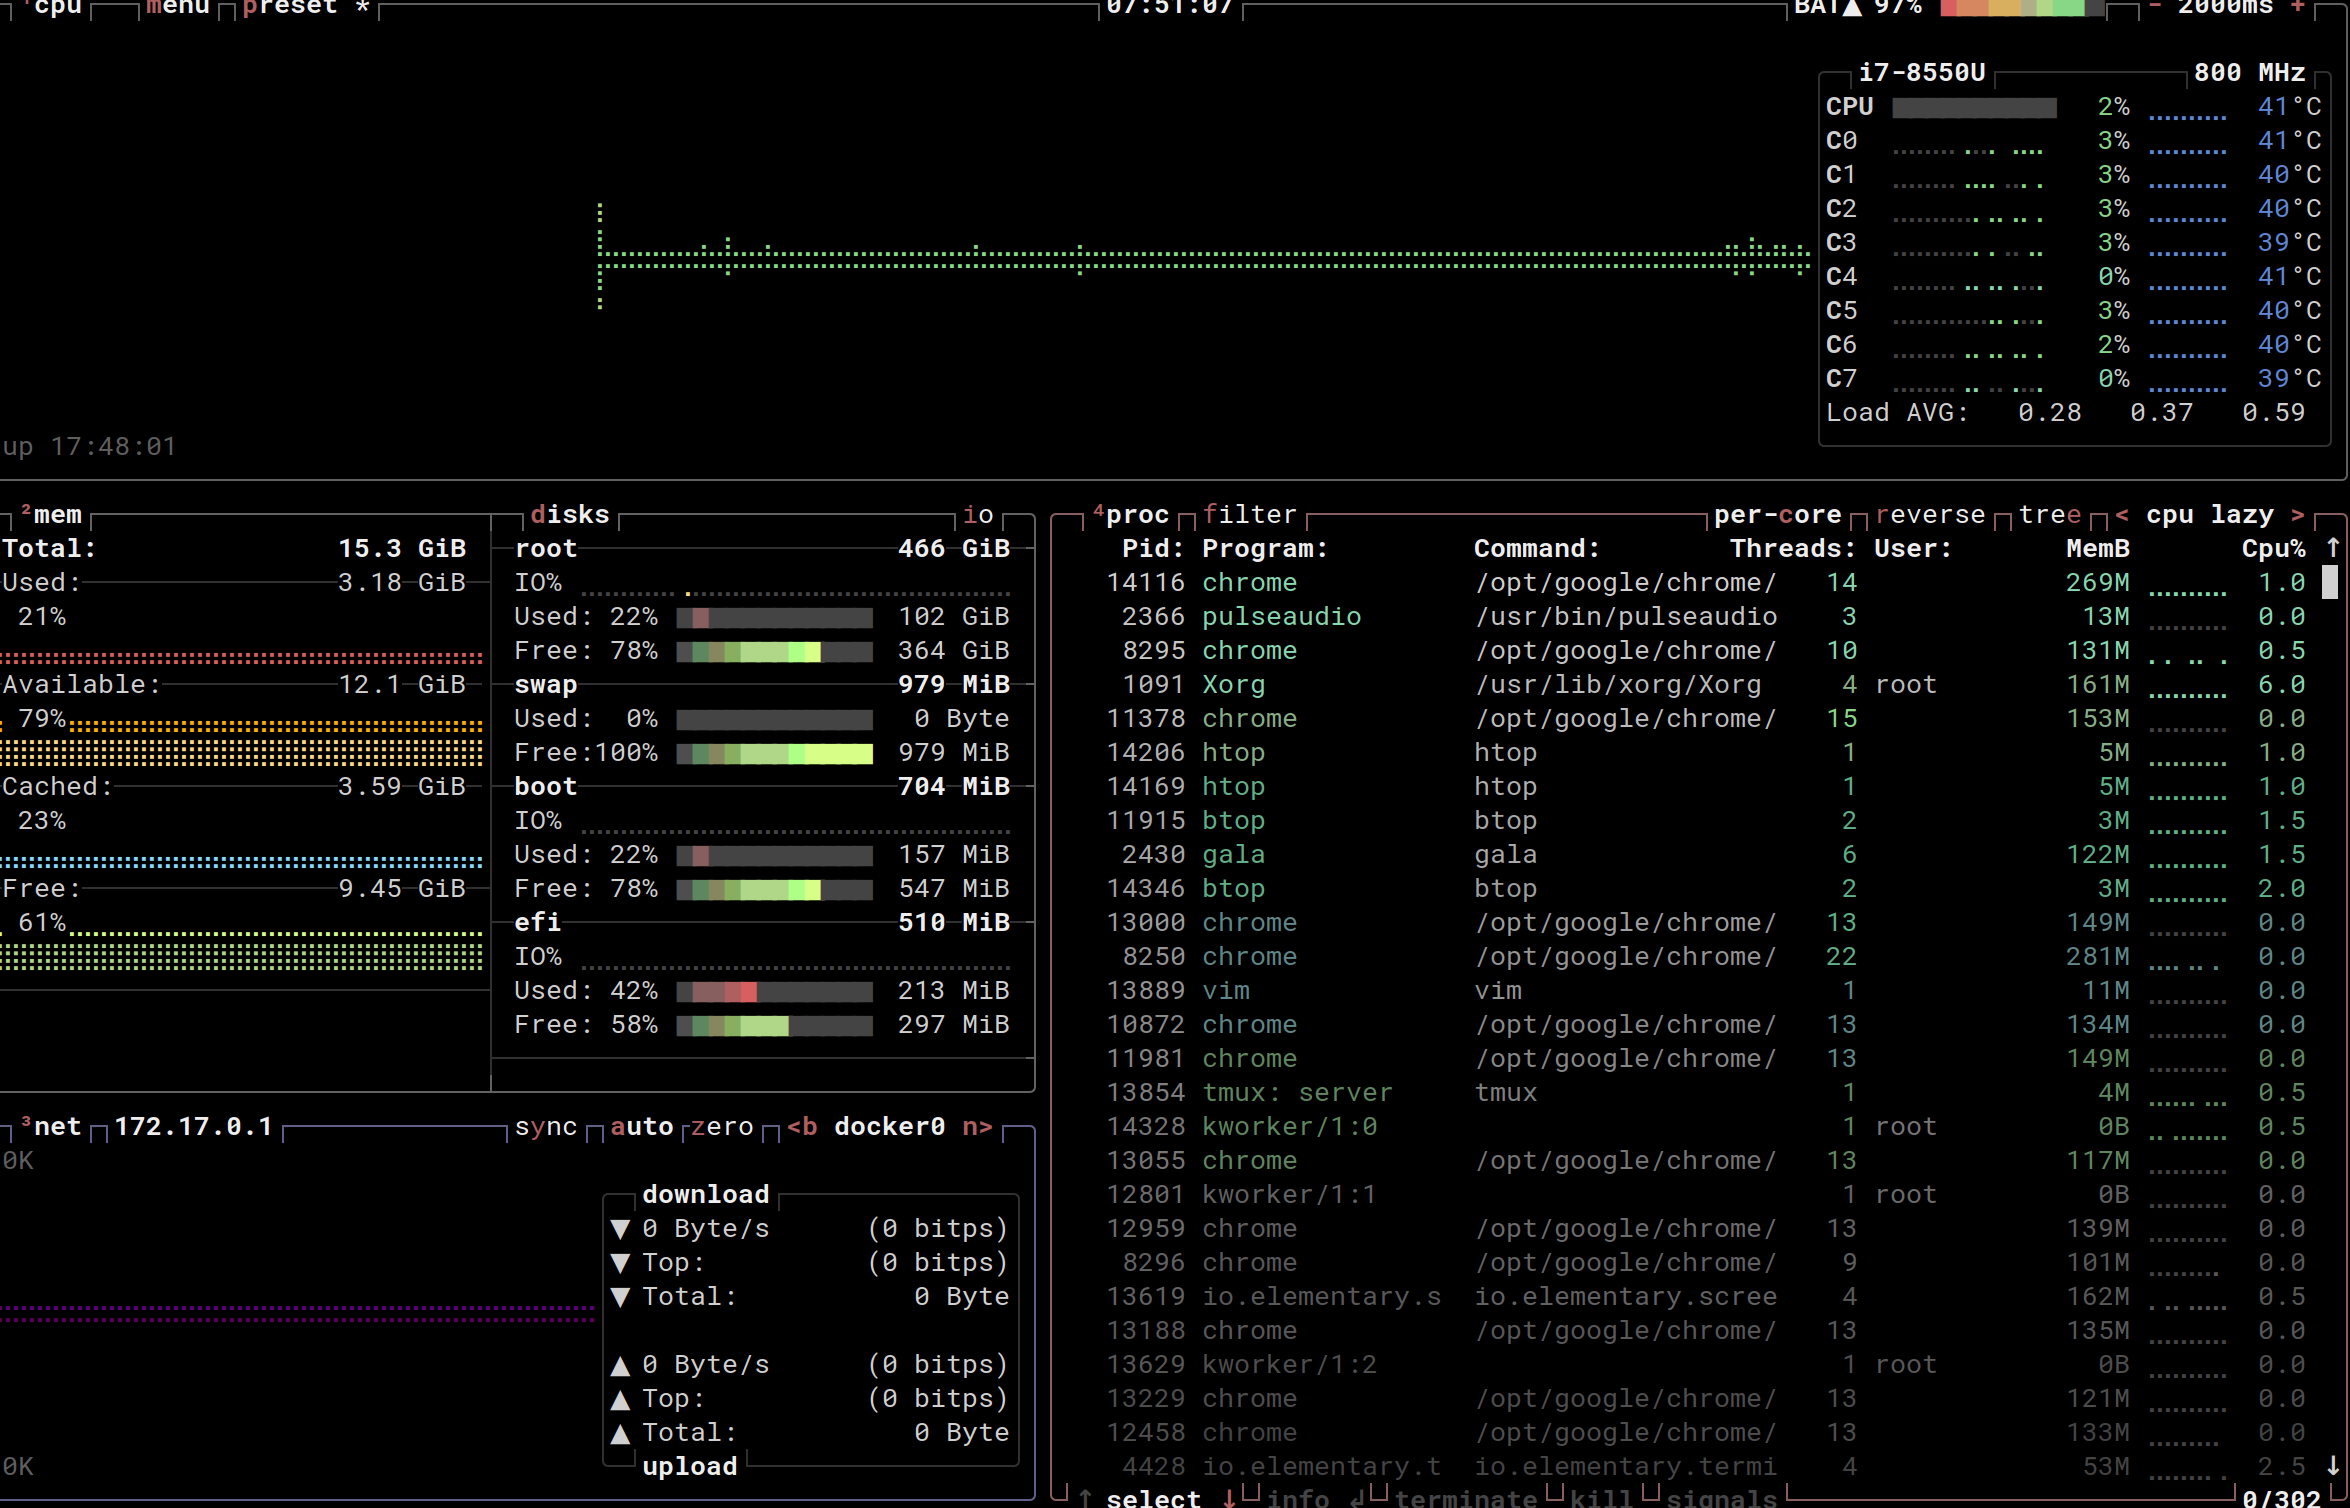Select the Xorg process row
Viewport: 2350px width, 1508px height.
pyautogui.click(x=1233, y=685)
